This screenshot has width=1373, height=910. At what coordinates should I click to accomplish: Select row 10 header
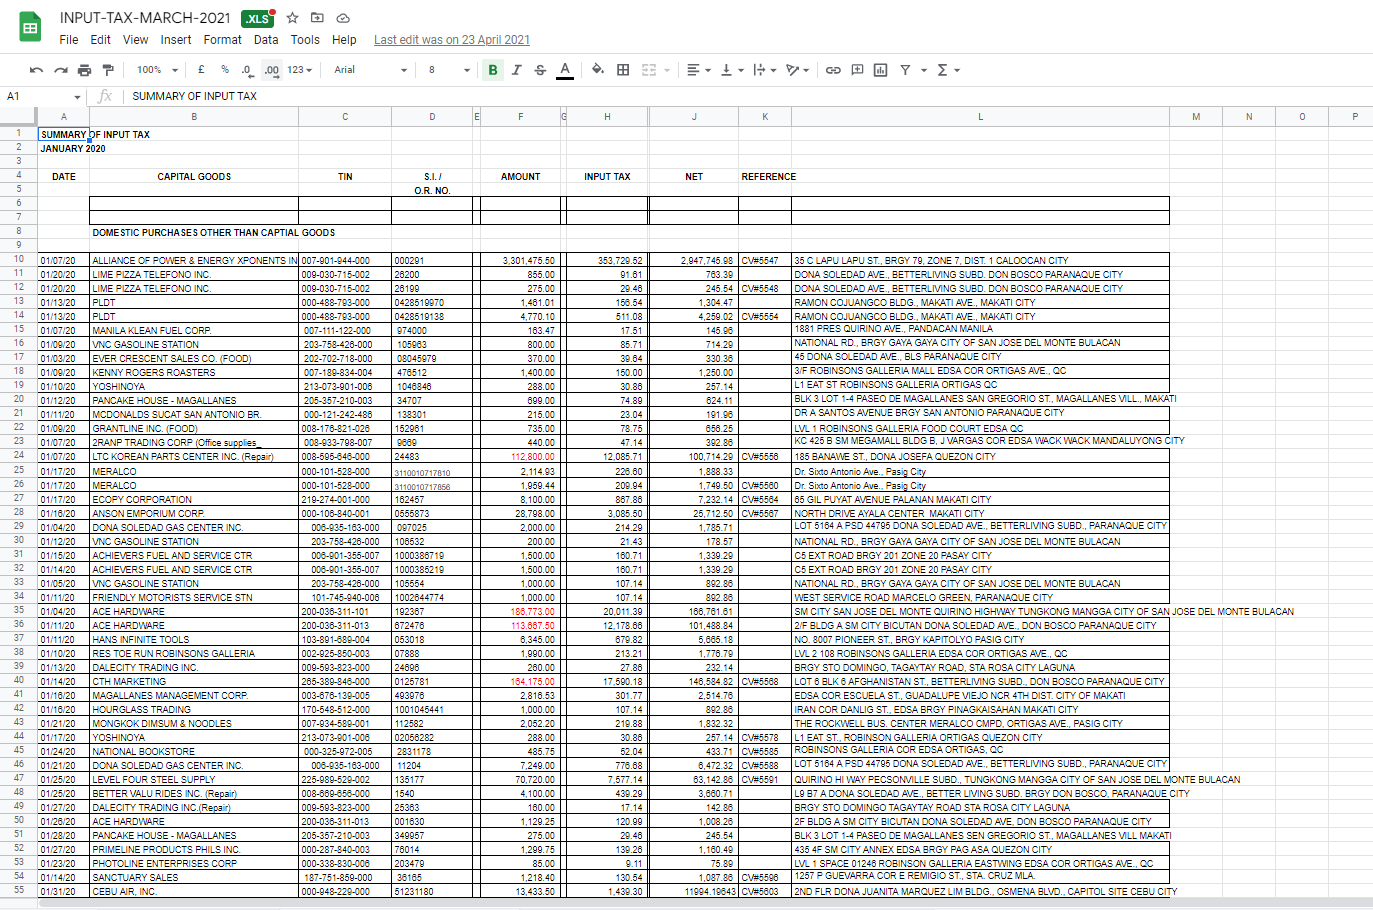coord(19,259)
